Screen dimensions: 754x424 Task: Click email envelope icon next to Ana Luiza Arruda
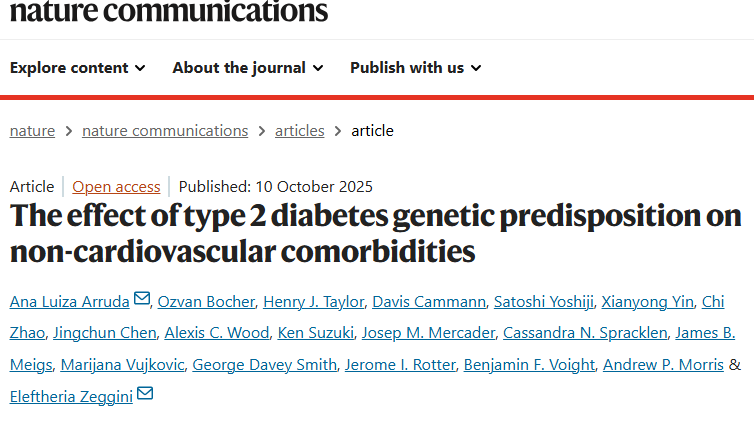click(x=141, y=299)
